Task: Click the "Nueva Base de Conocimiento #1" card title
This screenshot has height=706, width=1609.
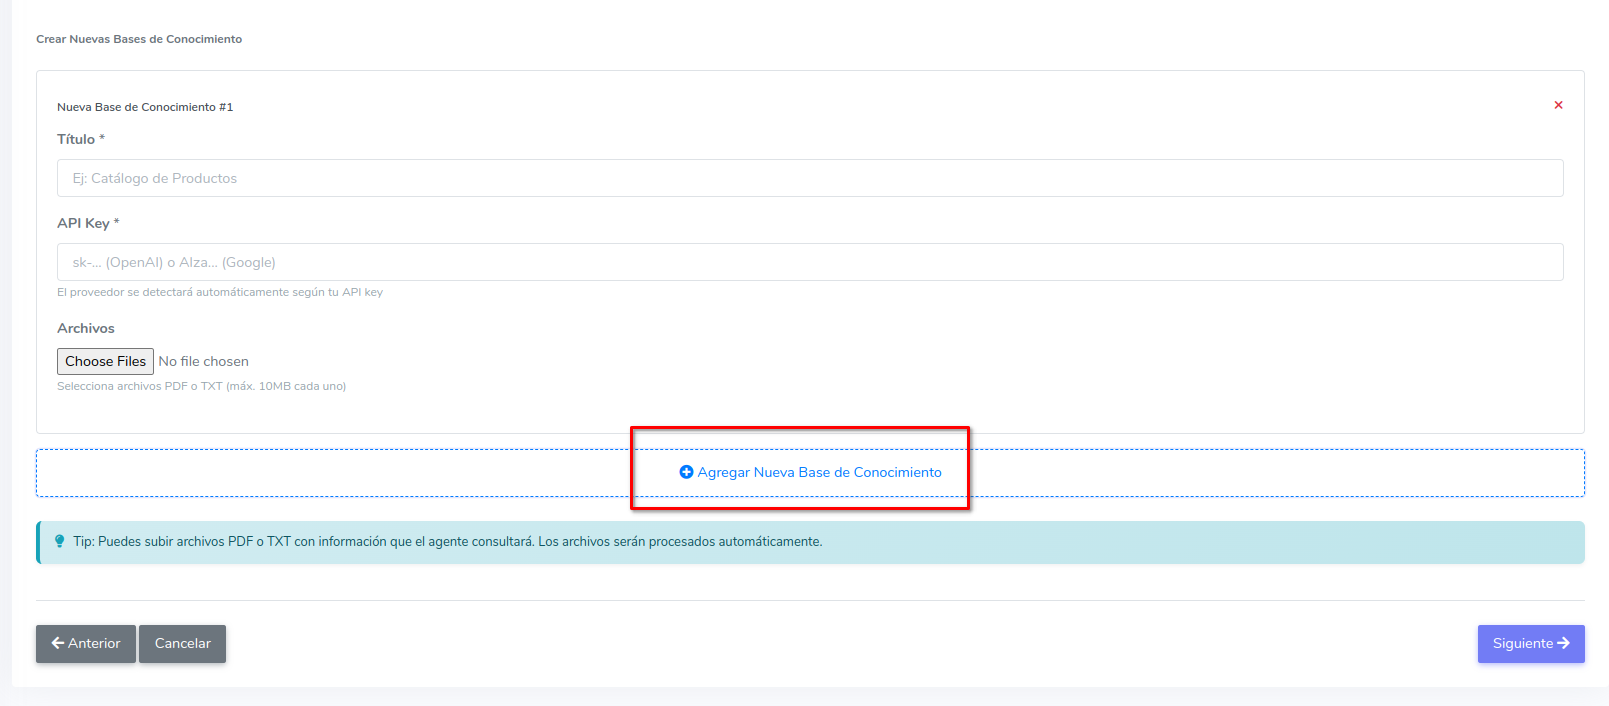Action: click(x=145, y=107)
